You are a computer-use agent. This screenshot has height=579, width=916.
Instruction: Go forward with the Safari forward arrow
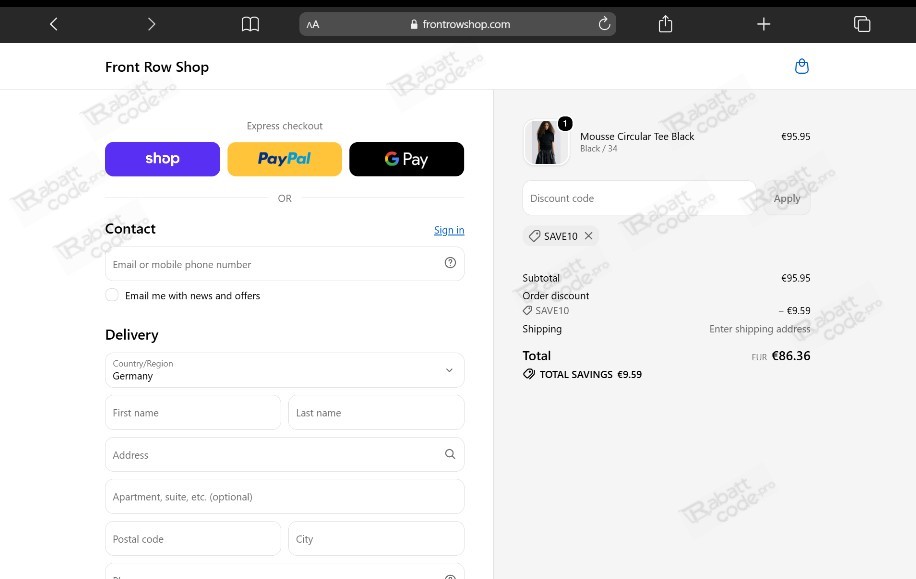151,24
